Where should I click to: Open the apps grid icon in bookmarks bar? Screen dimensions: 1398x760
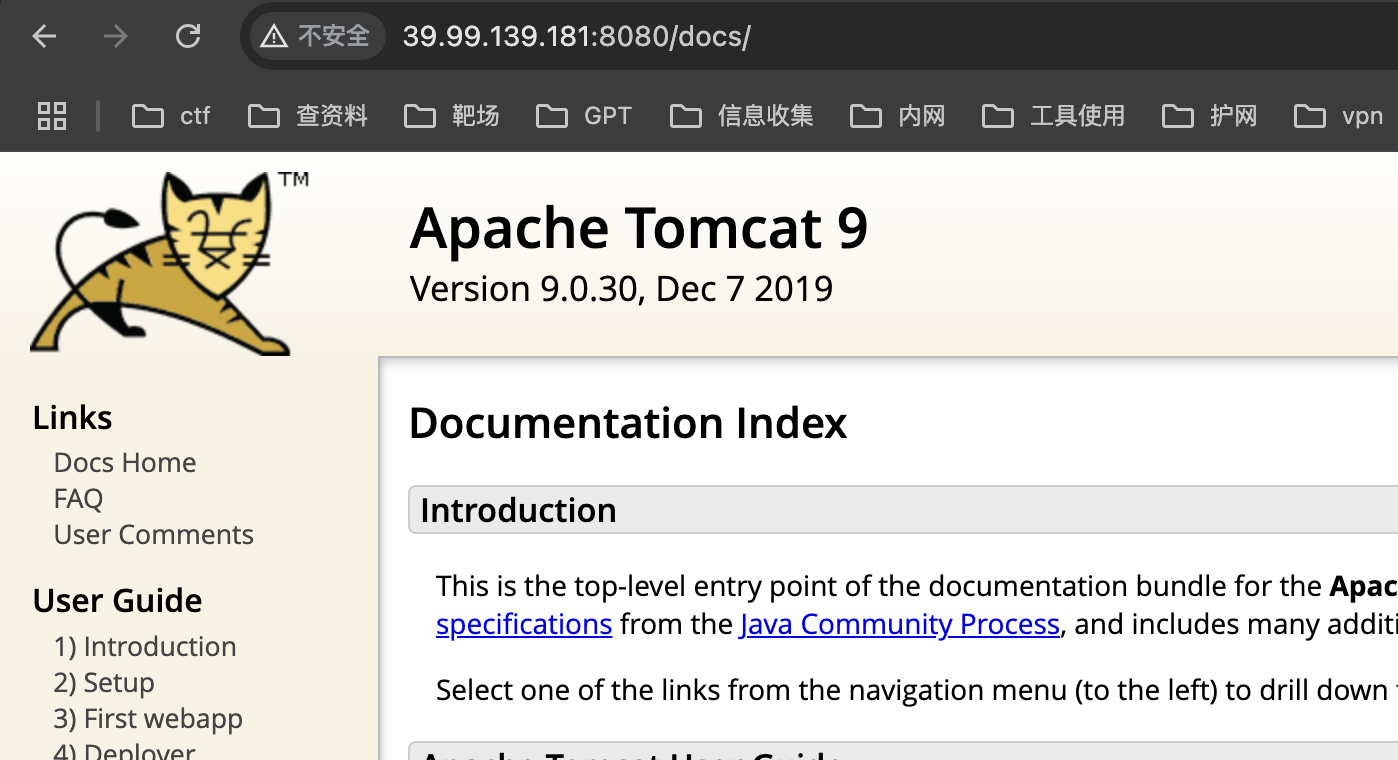(x=52, y=116)
